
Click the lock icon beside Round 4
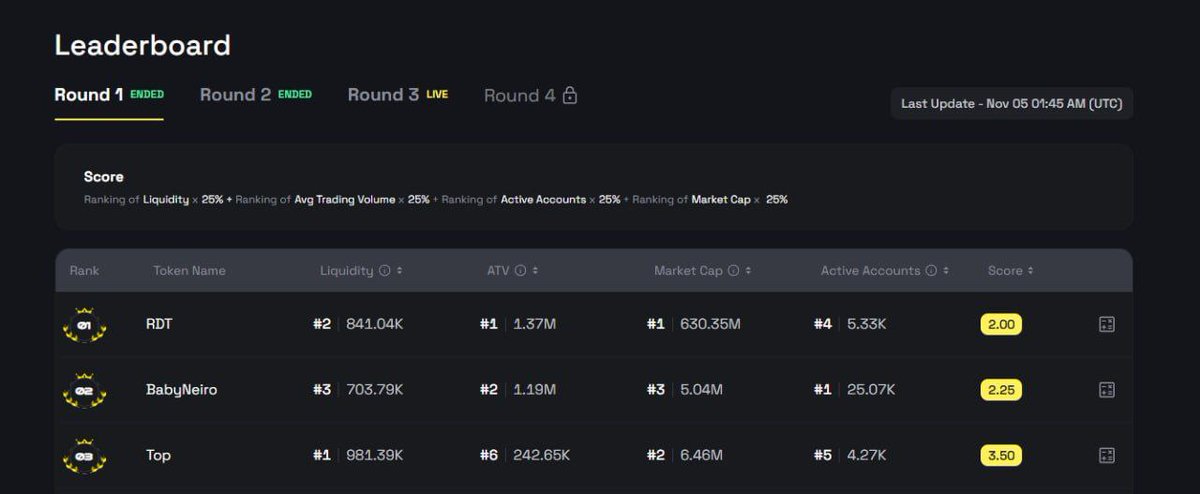click(x=570, y=96)
